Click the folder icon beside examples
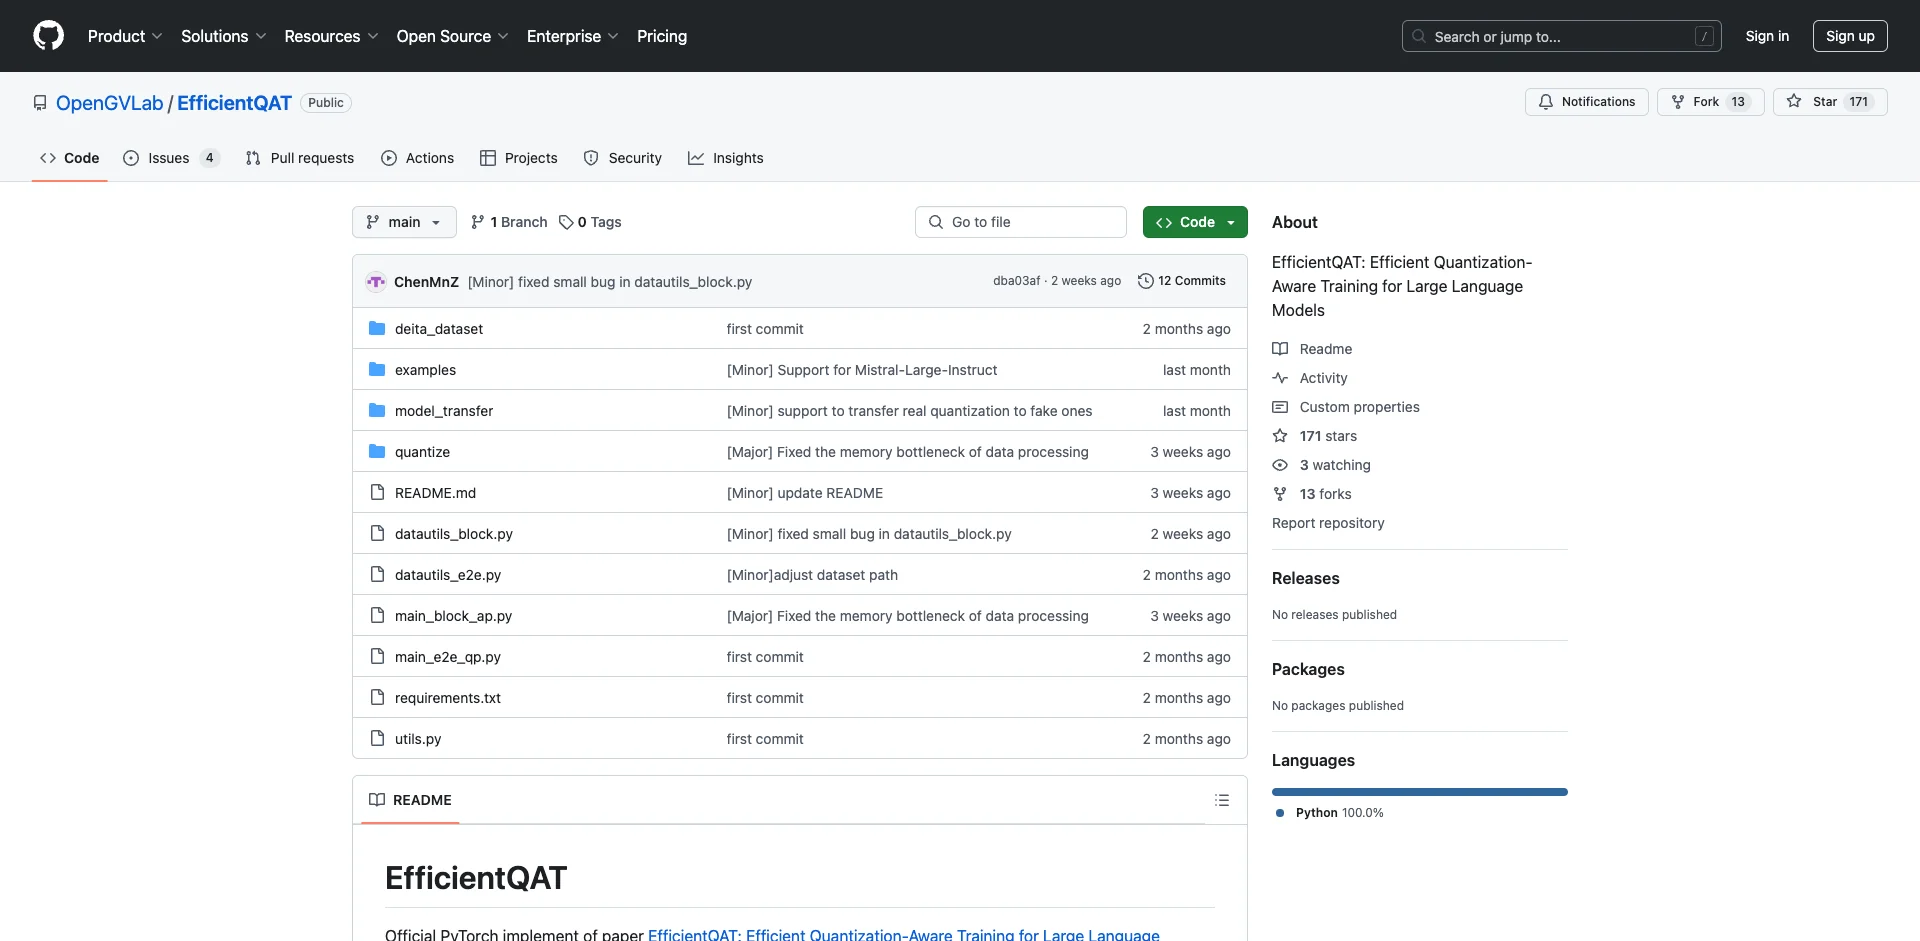This screenshot has width=1920, height=941. [x=377, y=370]
